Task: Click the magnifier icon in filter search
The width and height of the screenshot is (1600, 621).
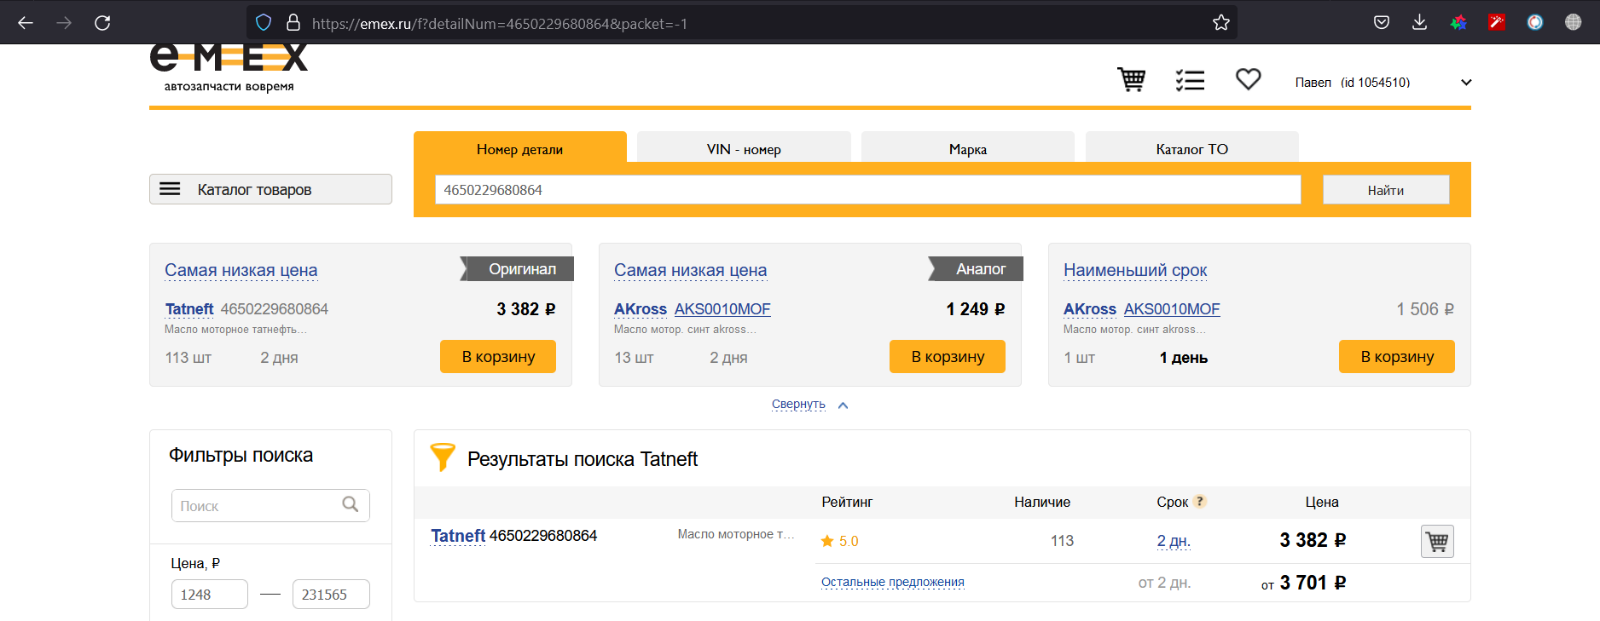Action: tap(350, 505)
